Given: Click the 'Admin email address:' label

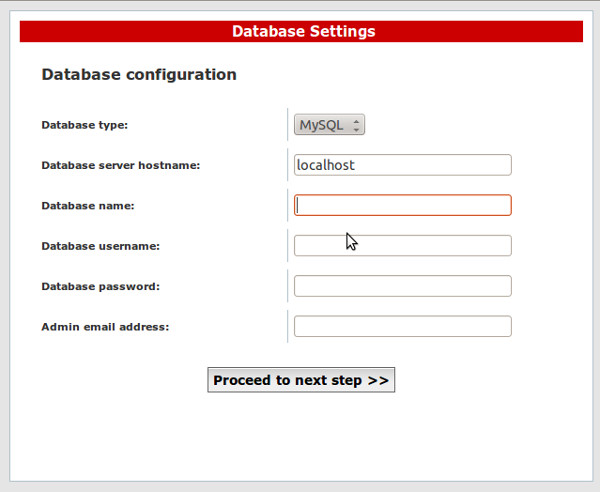Looking at the screenshot, I should coord(105,327).
